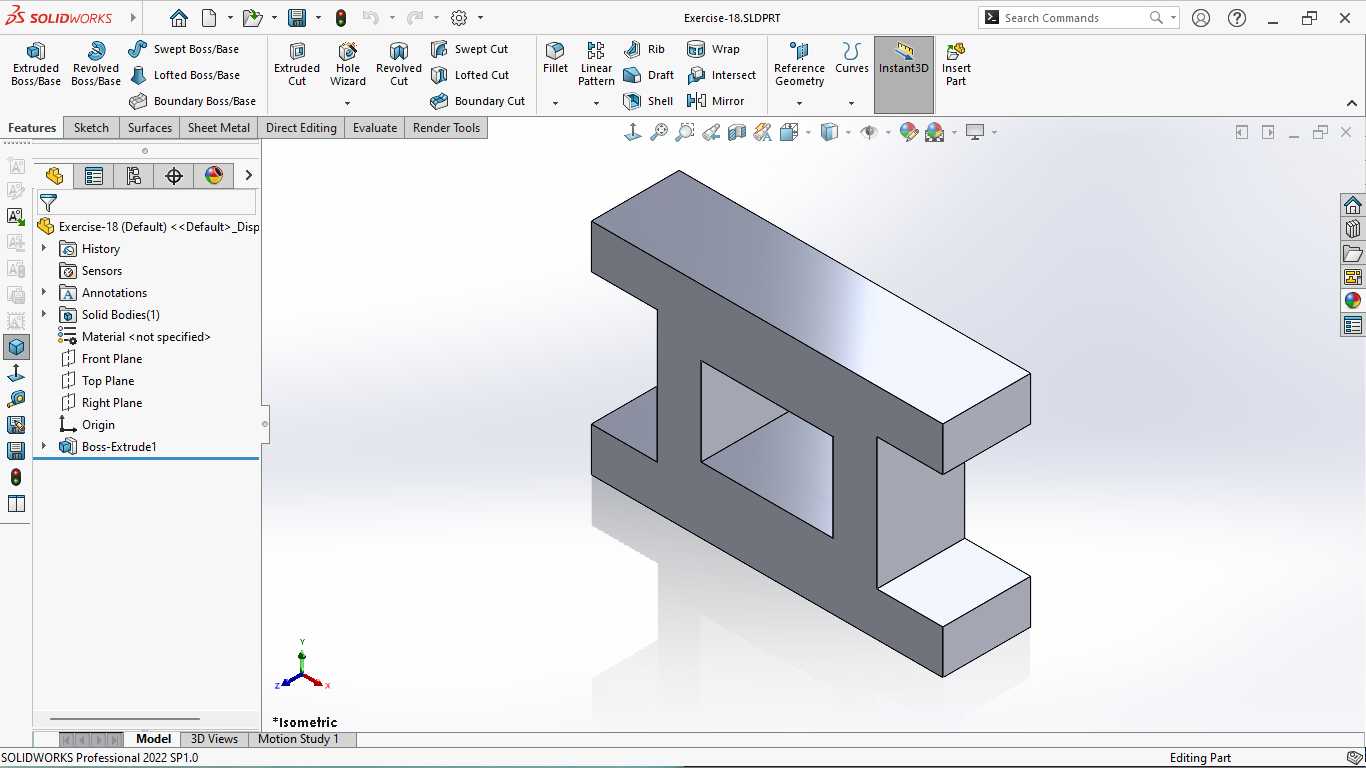Pick the Boundary Boss/Base tool
The image size is (1366, 768).
point(193,101)
